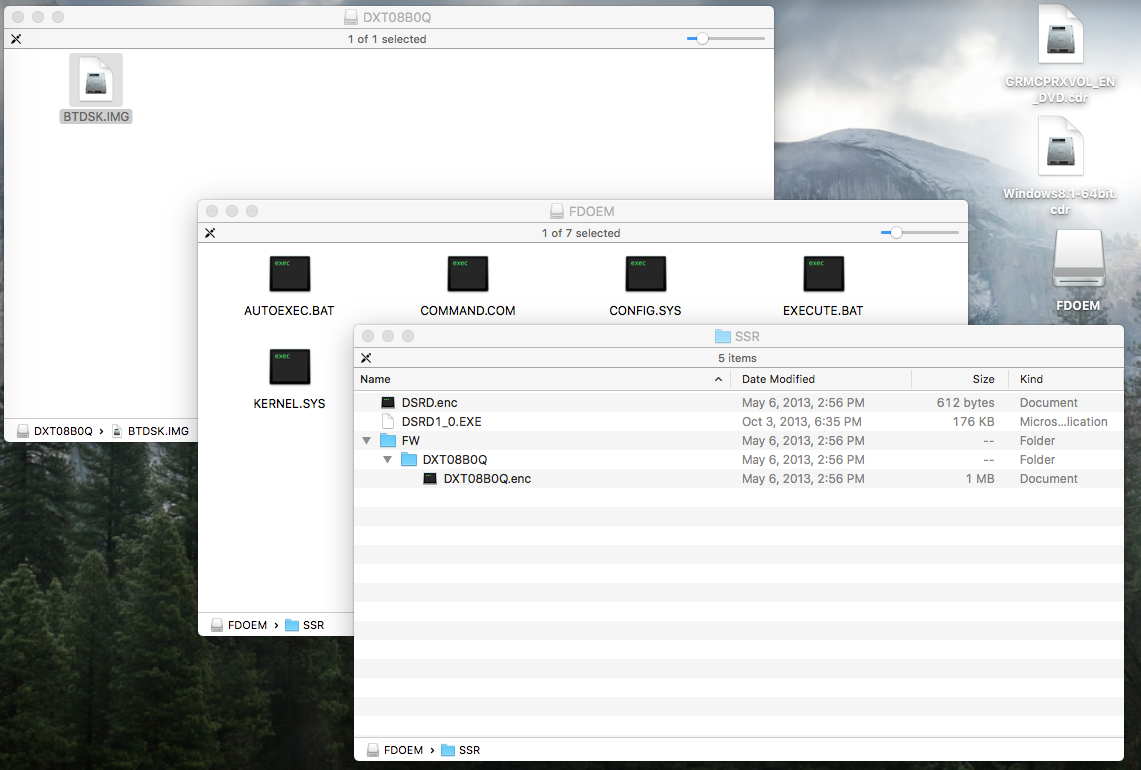Click the customize toolbar icon in FDOEM window

pos(210,233)
